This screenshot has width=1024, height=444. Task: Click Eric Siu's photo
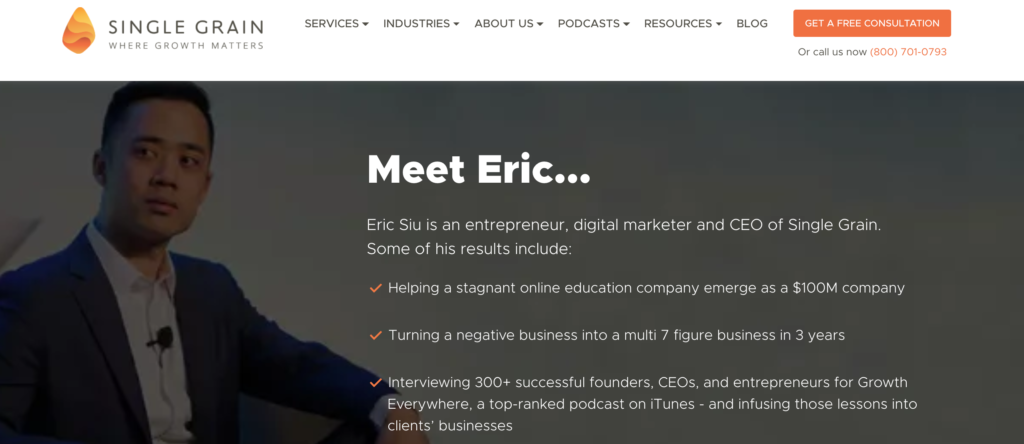click(x=176, y=262)
